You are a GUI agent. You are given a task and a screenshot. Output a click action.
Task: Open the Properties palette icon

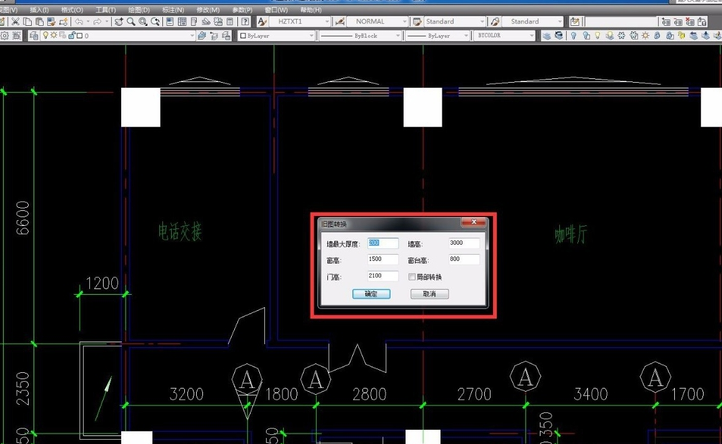170,22
